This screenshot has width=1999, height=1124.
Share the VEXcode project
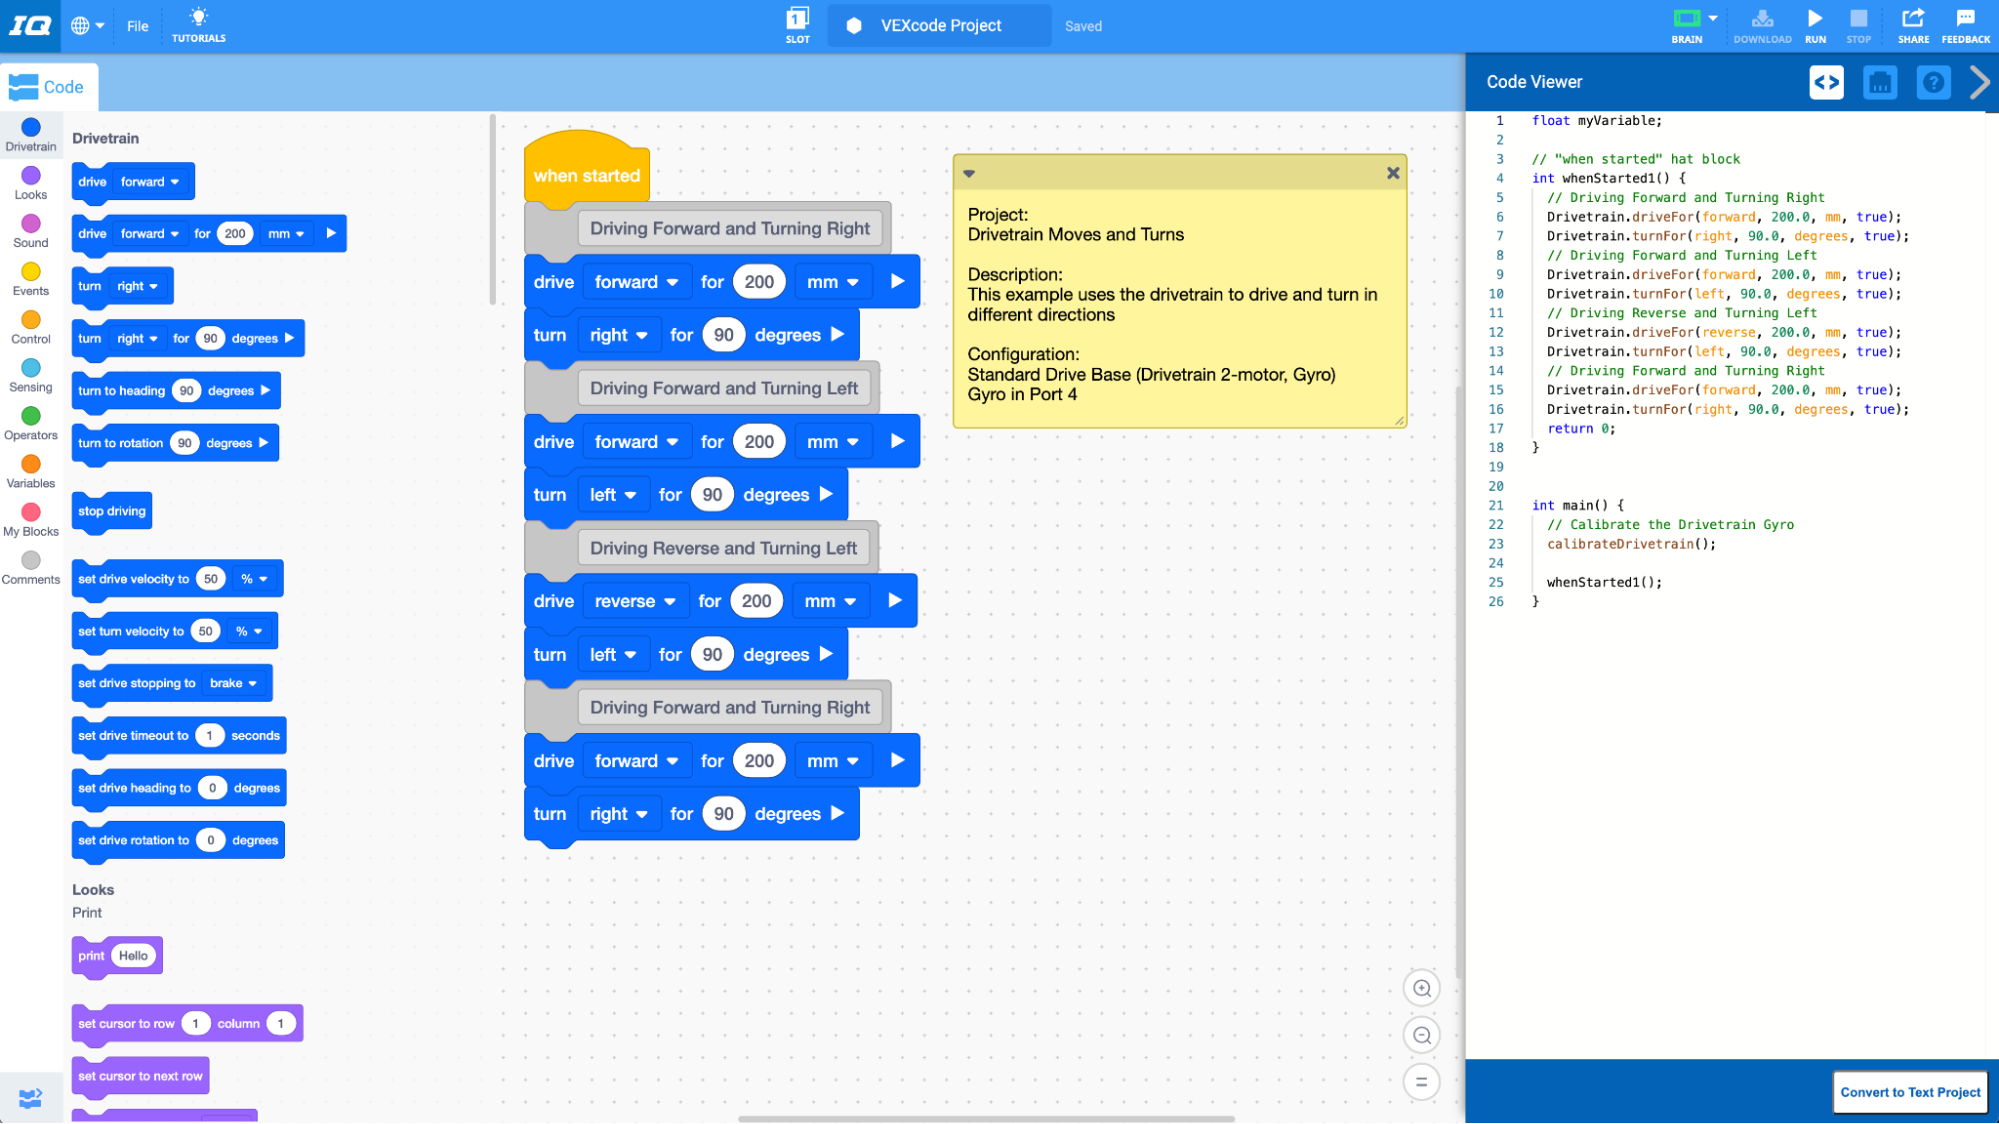(1913, 25)
